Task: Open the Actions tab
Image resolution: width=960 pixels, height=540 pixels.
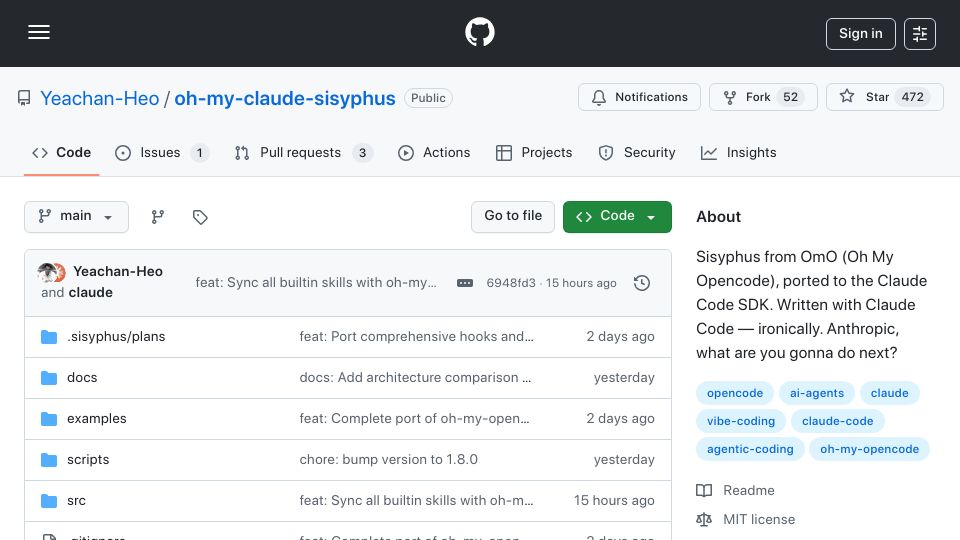Action: [434, 152]
